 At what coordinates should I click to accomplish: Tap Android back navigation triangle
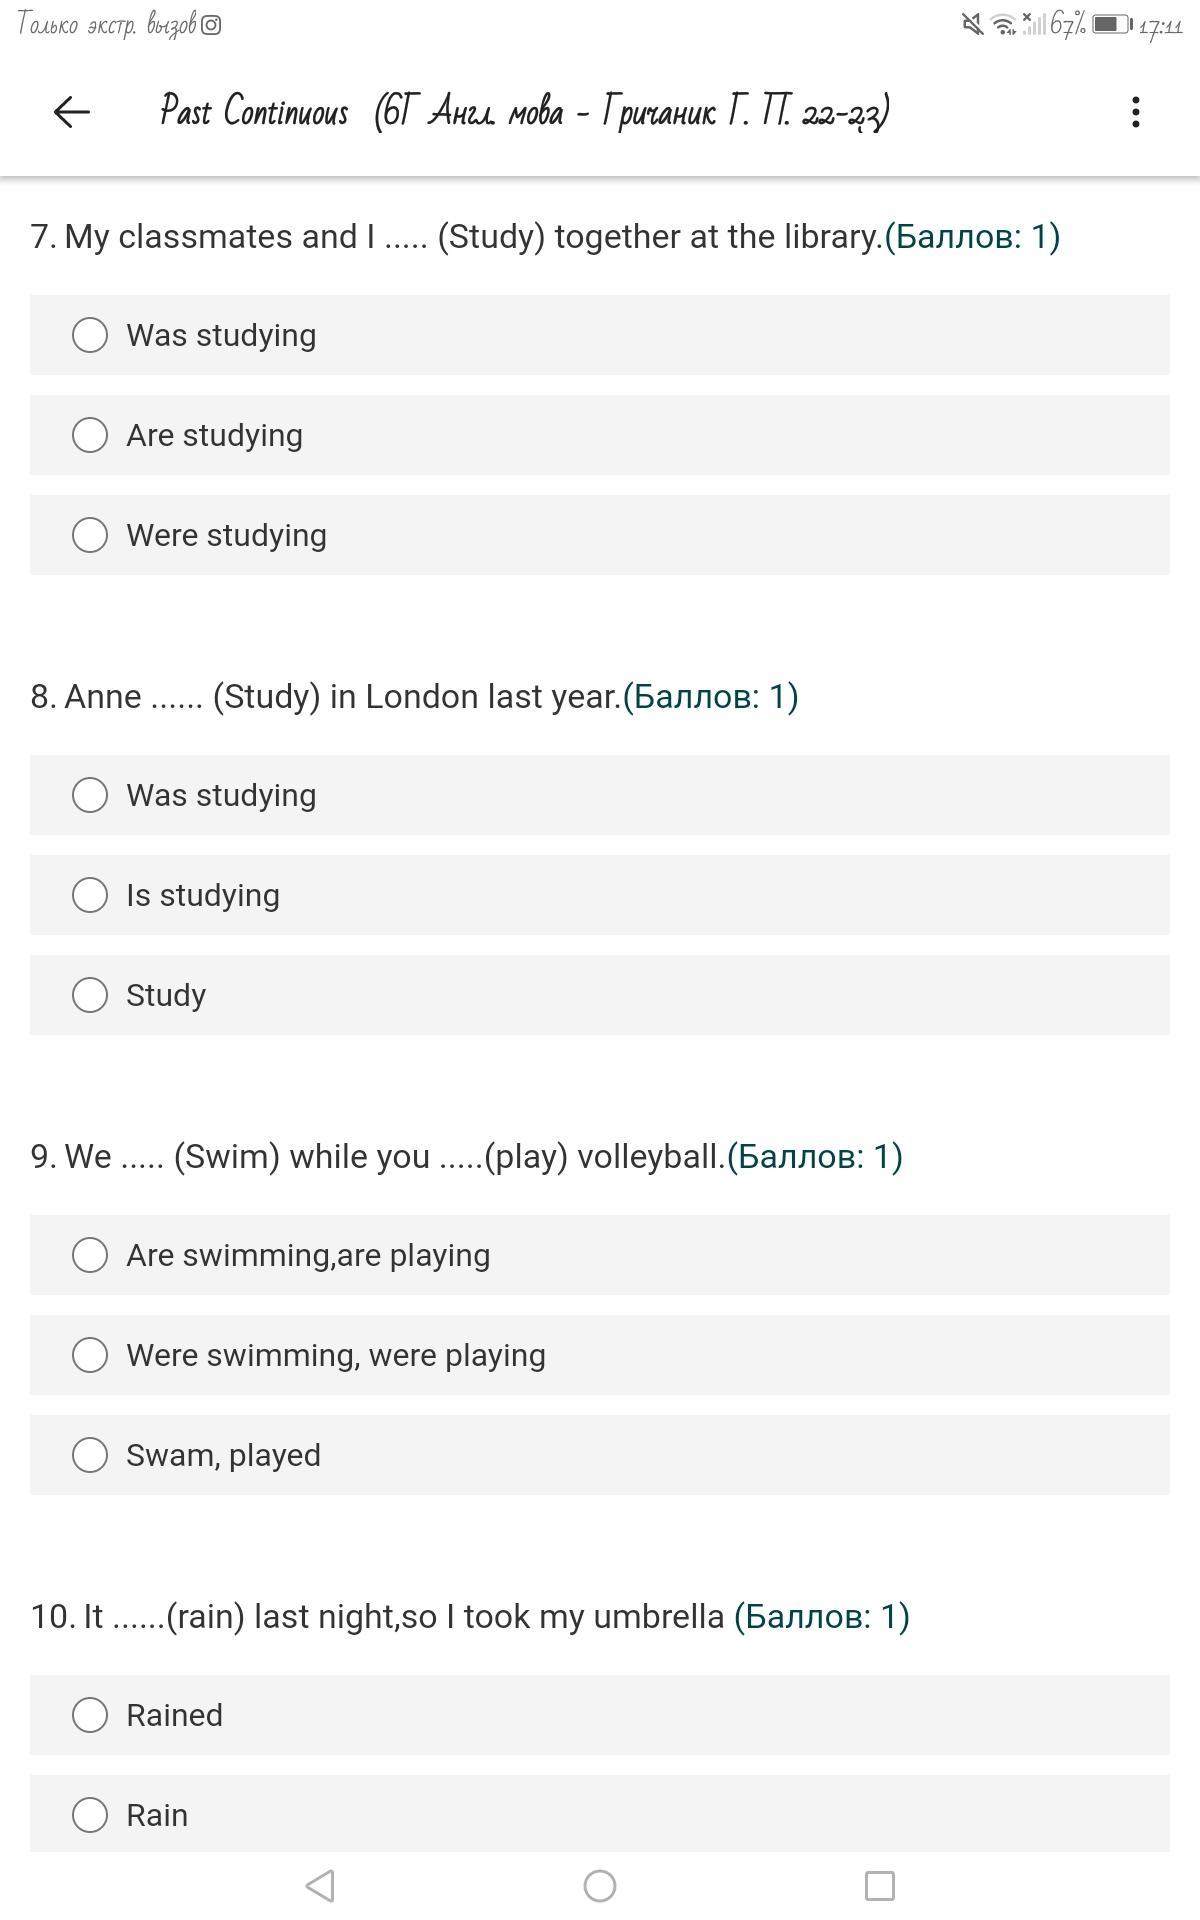320,1886
